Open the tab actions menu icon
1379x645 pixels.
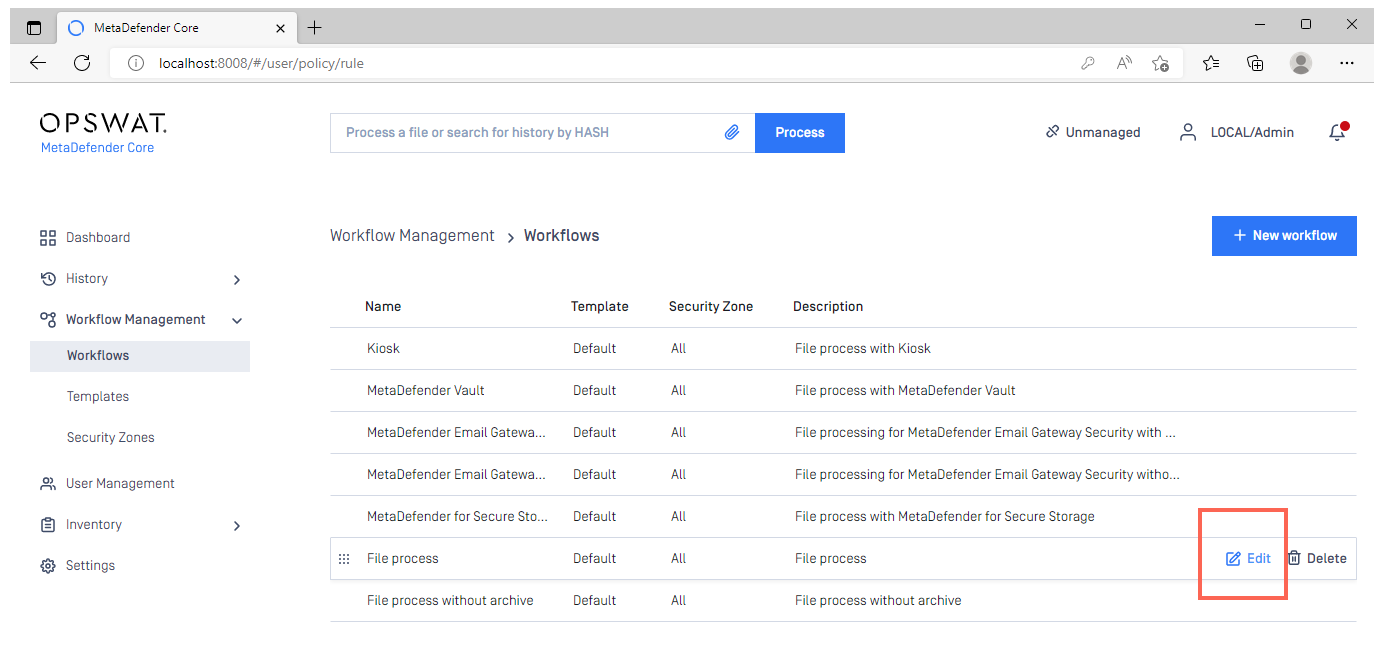(x=34, y=28)
